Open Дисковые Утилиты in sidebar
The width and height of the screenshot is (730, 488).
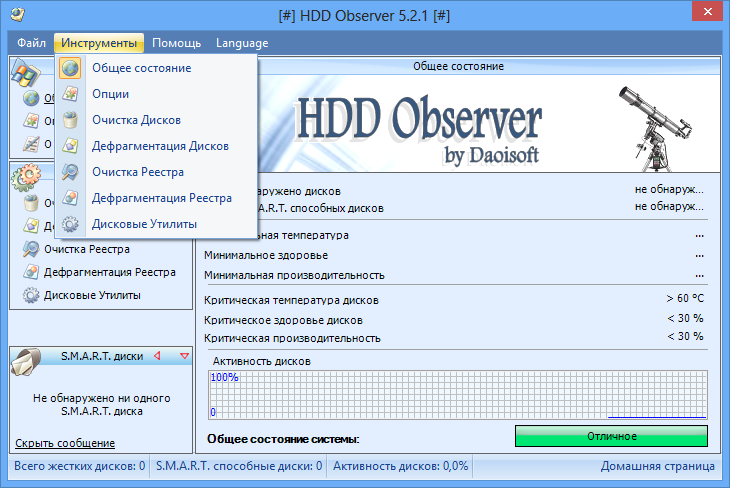(x=92, y=295)
